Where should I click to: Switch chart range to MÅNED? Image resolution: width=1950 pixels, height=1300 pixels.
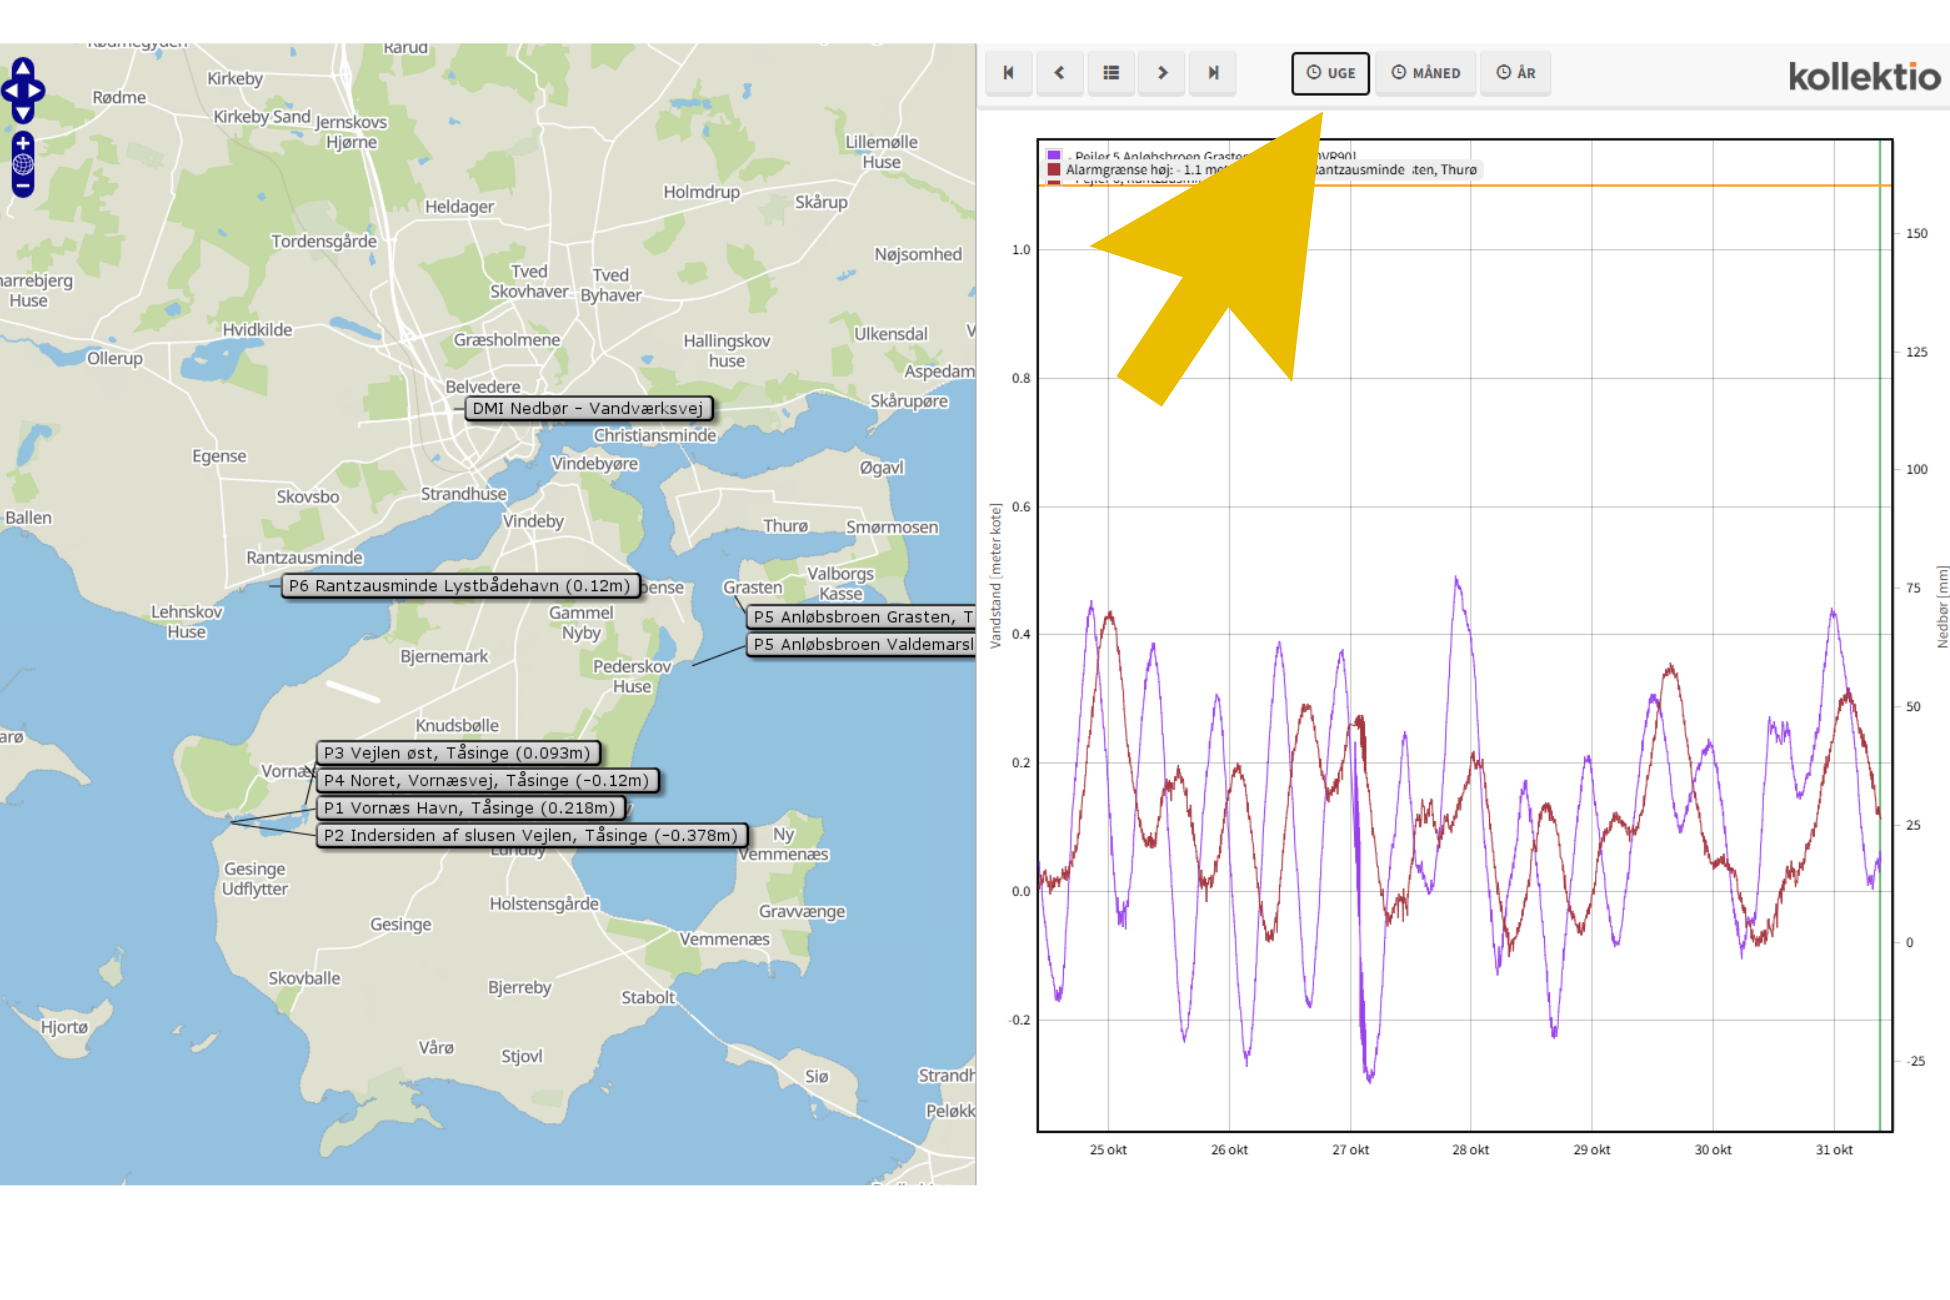pyautogui.click(x=1425, y=73)
